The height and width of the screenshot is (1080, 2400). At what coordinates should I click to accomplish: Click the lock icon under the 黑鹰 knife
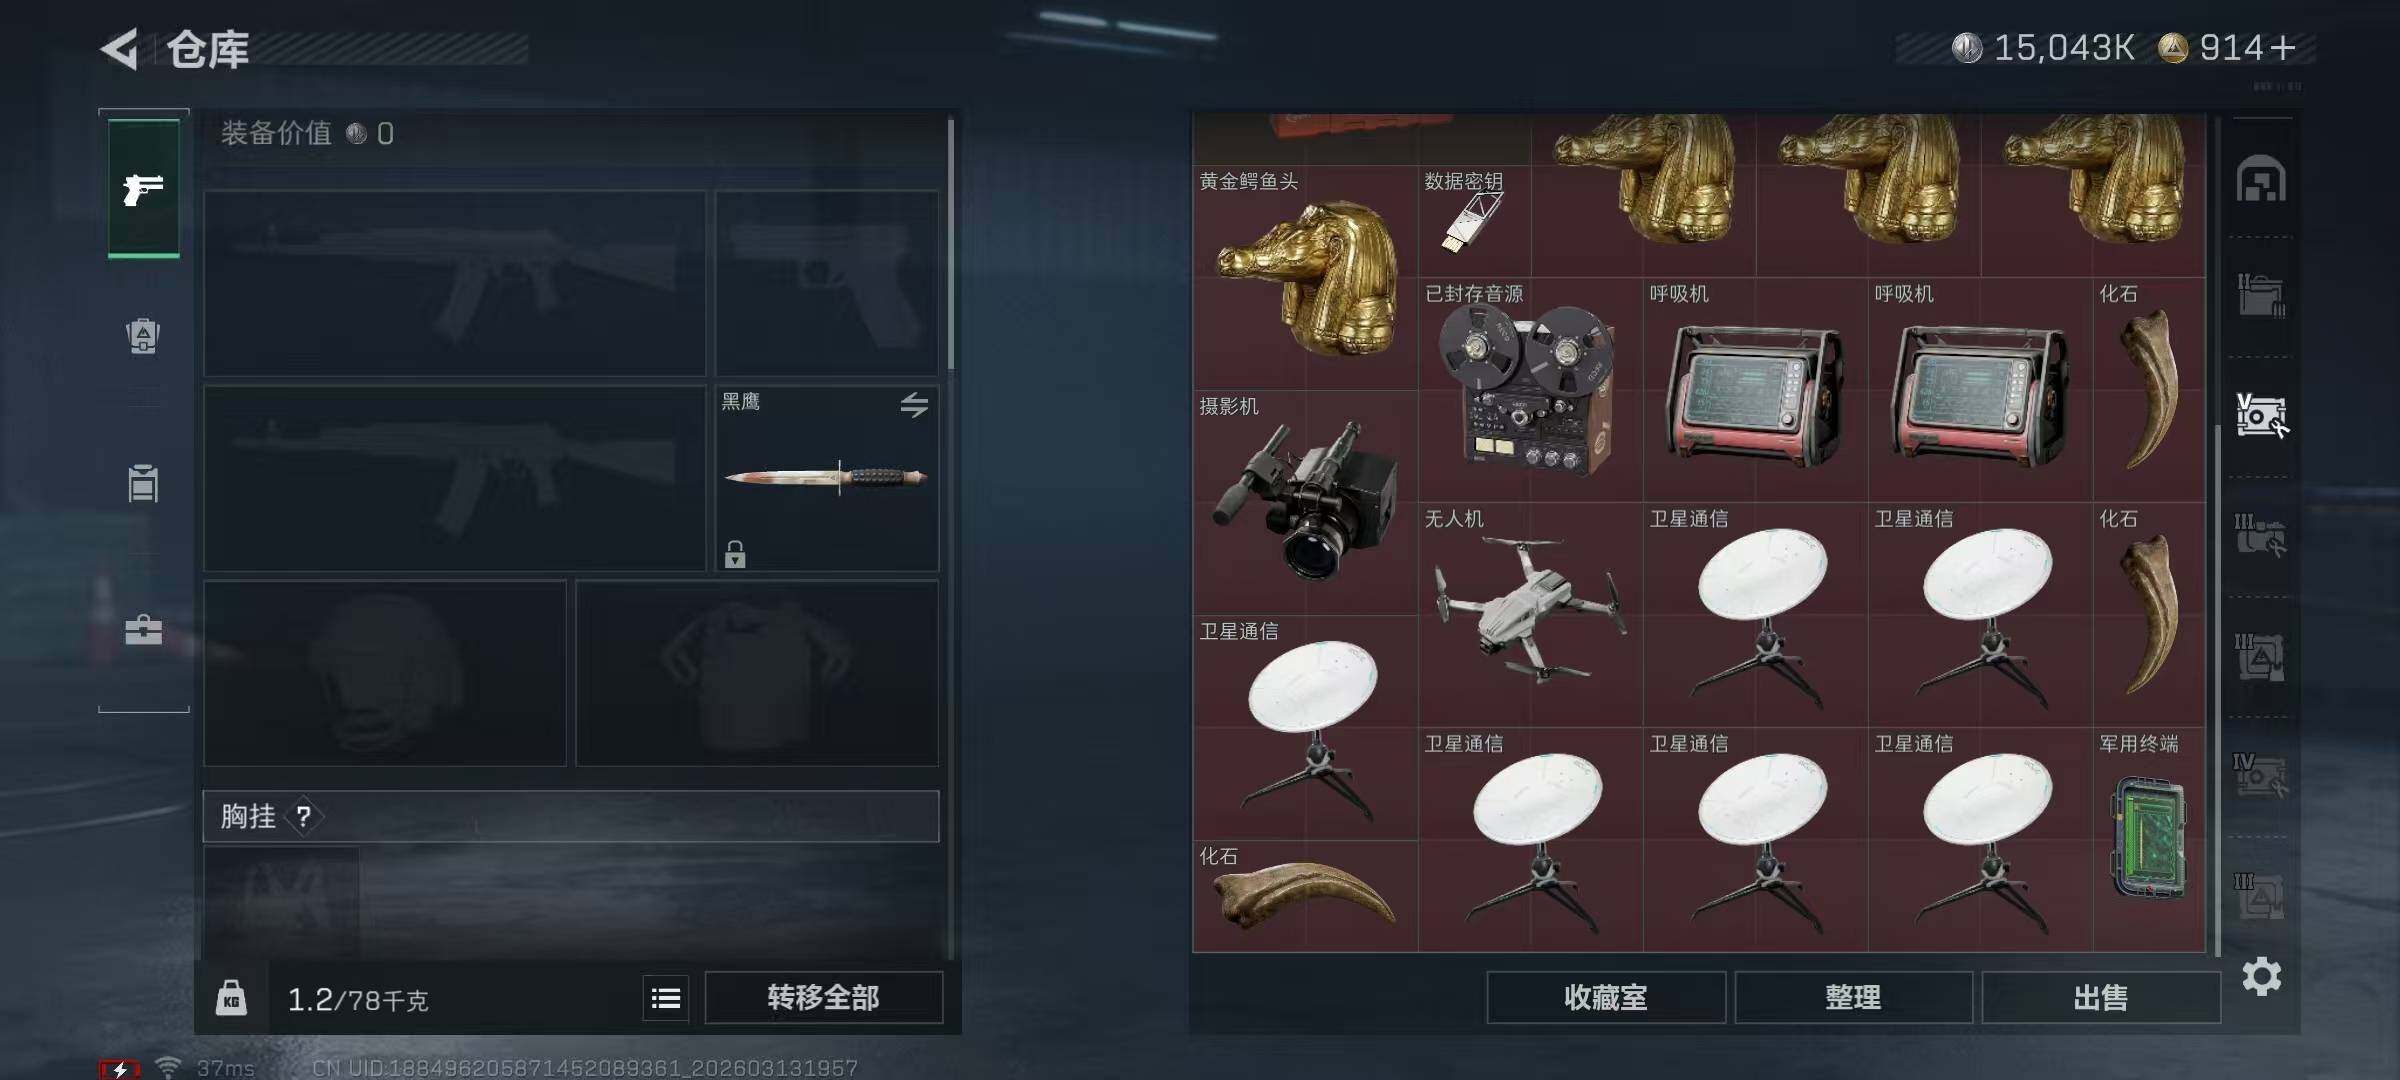[735, 554]
